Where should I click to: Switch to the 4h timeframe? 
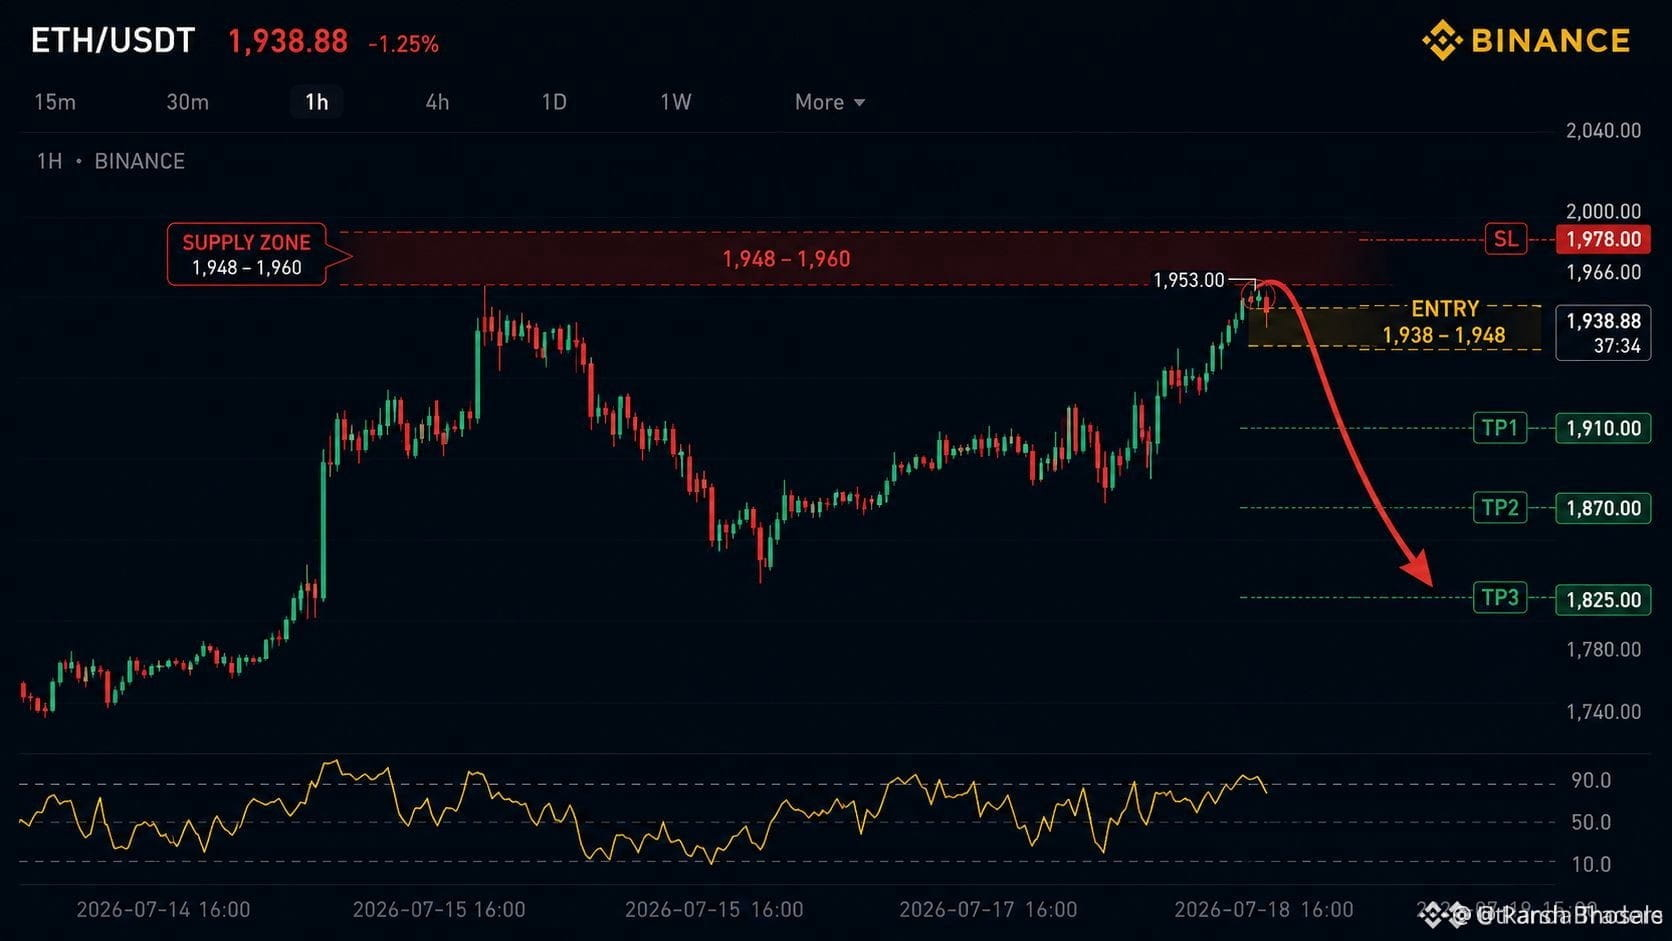pyautogui.click(x=437, y=102)
